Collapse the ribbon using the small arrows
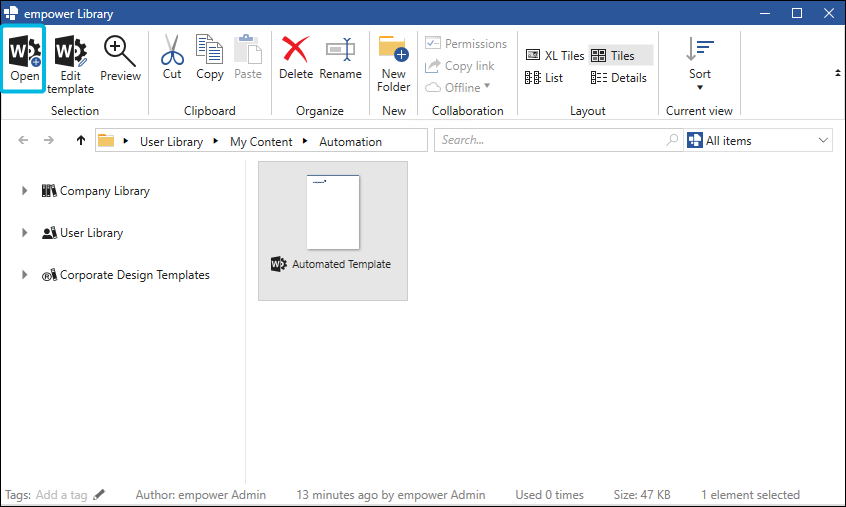The width and height of the screenshot is (846, 507). click(x=837, y=72)
